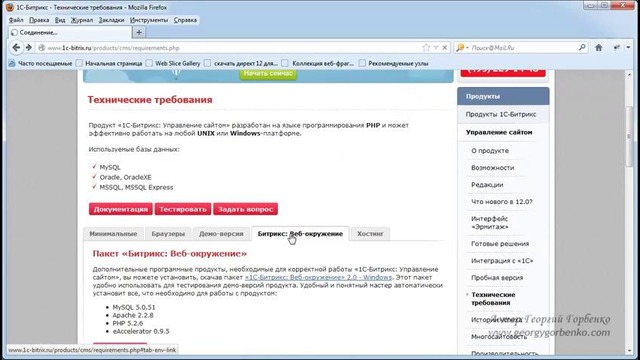This screenshot has height=360, width=640.
Task: Switch to the Демо-версия tab
Action: pos(221,234)
